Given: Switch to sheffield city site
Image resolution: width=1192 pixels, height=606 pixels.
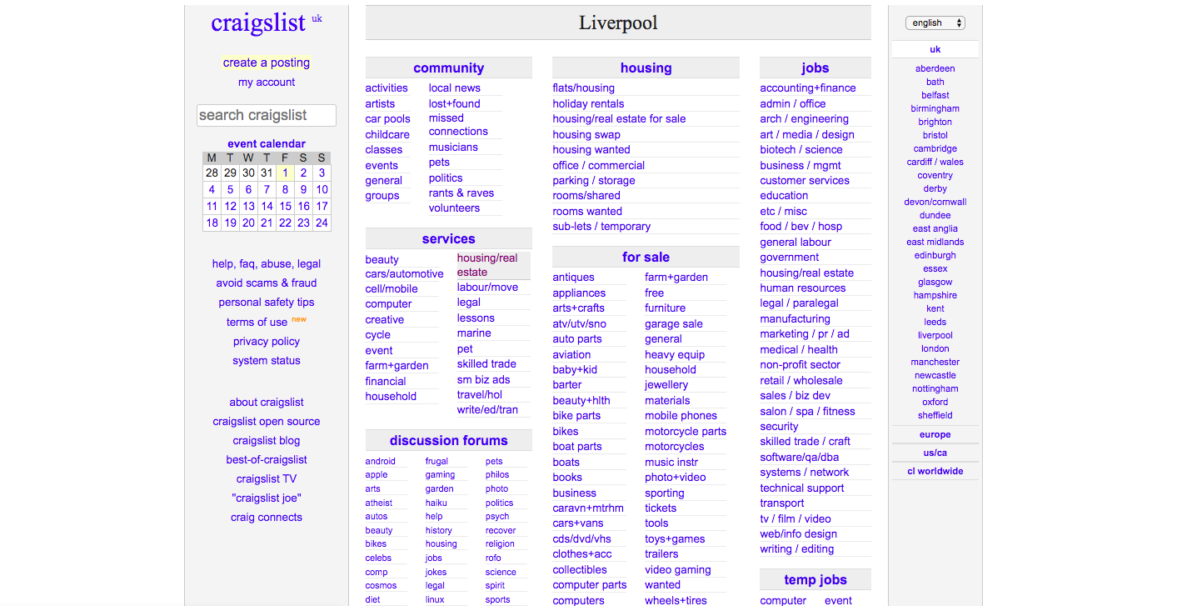Looking at the screenshot, I should tap(935, 415).
